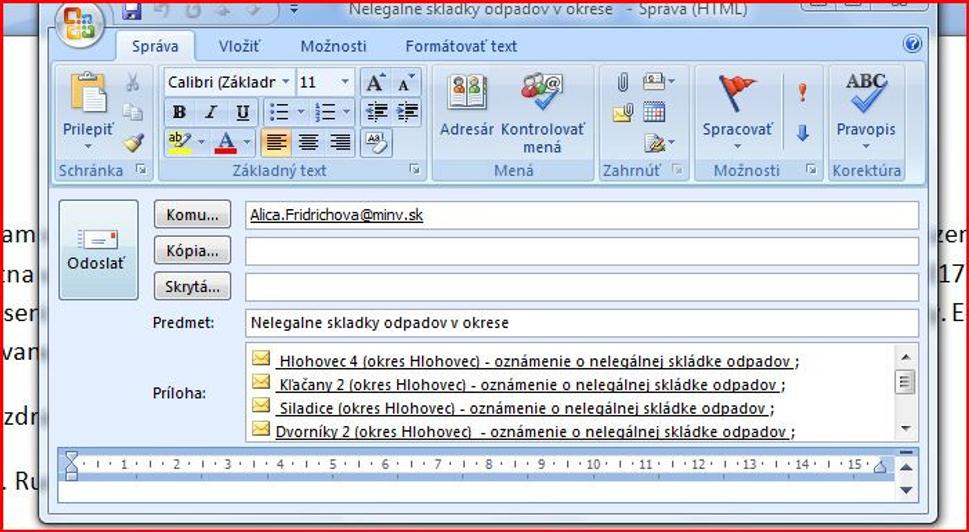This screenshot has height=532, width=969.
Task: Activate the Format Painter brush
Action: [133, 142]
